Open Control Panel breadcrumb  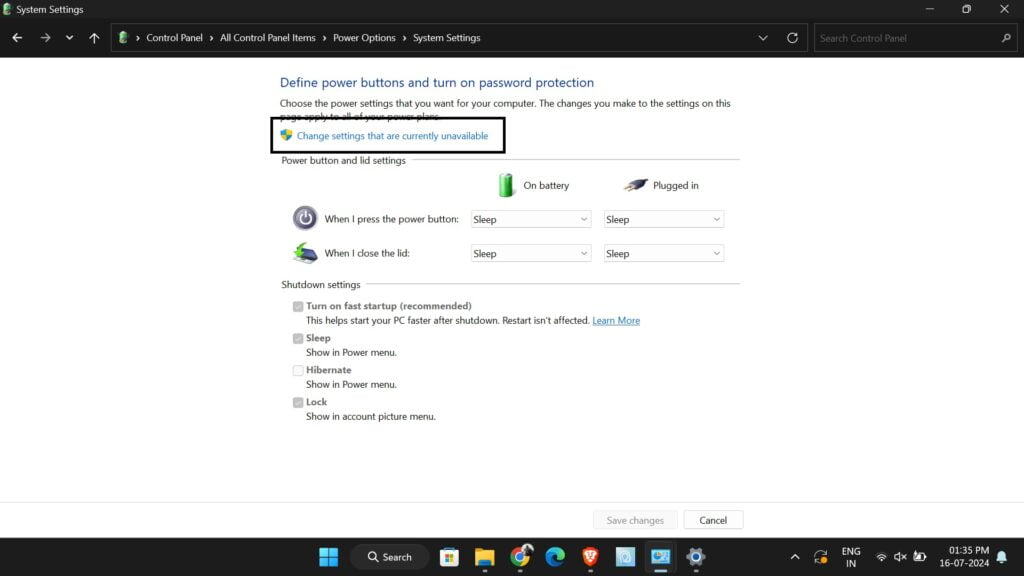174,38
